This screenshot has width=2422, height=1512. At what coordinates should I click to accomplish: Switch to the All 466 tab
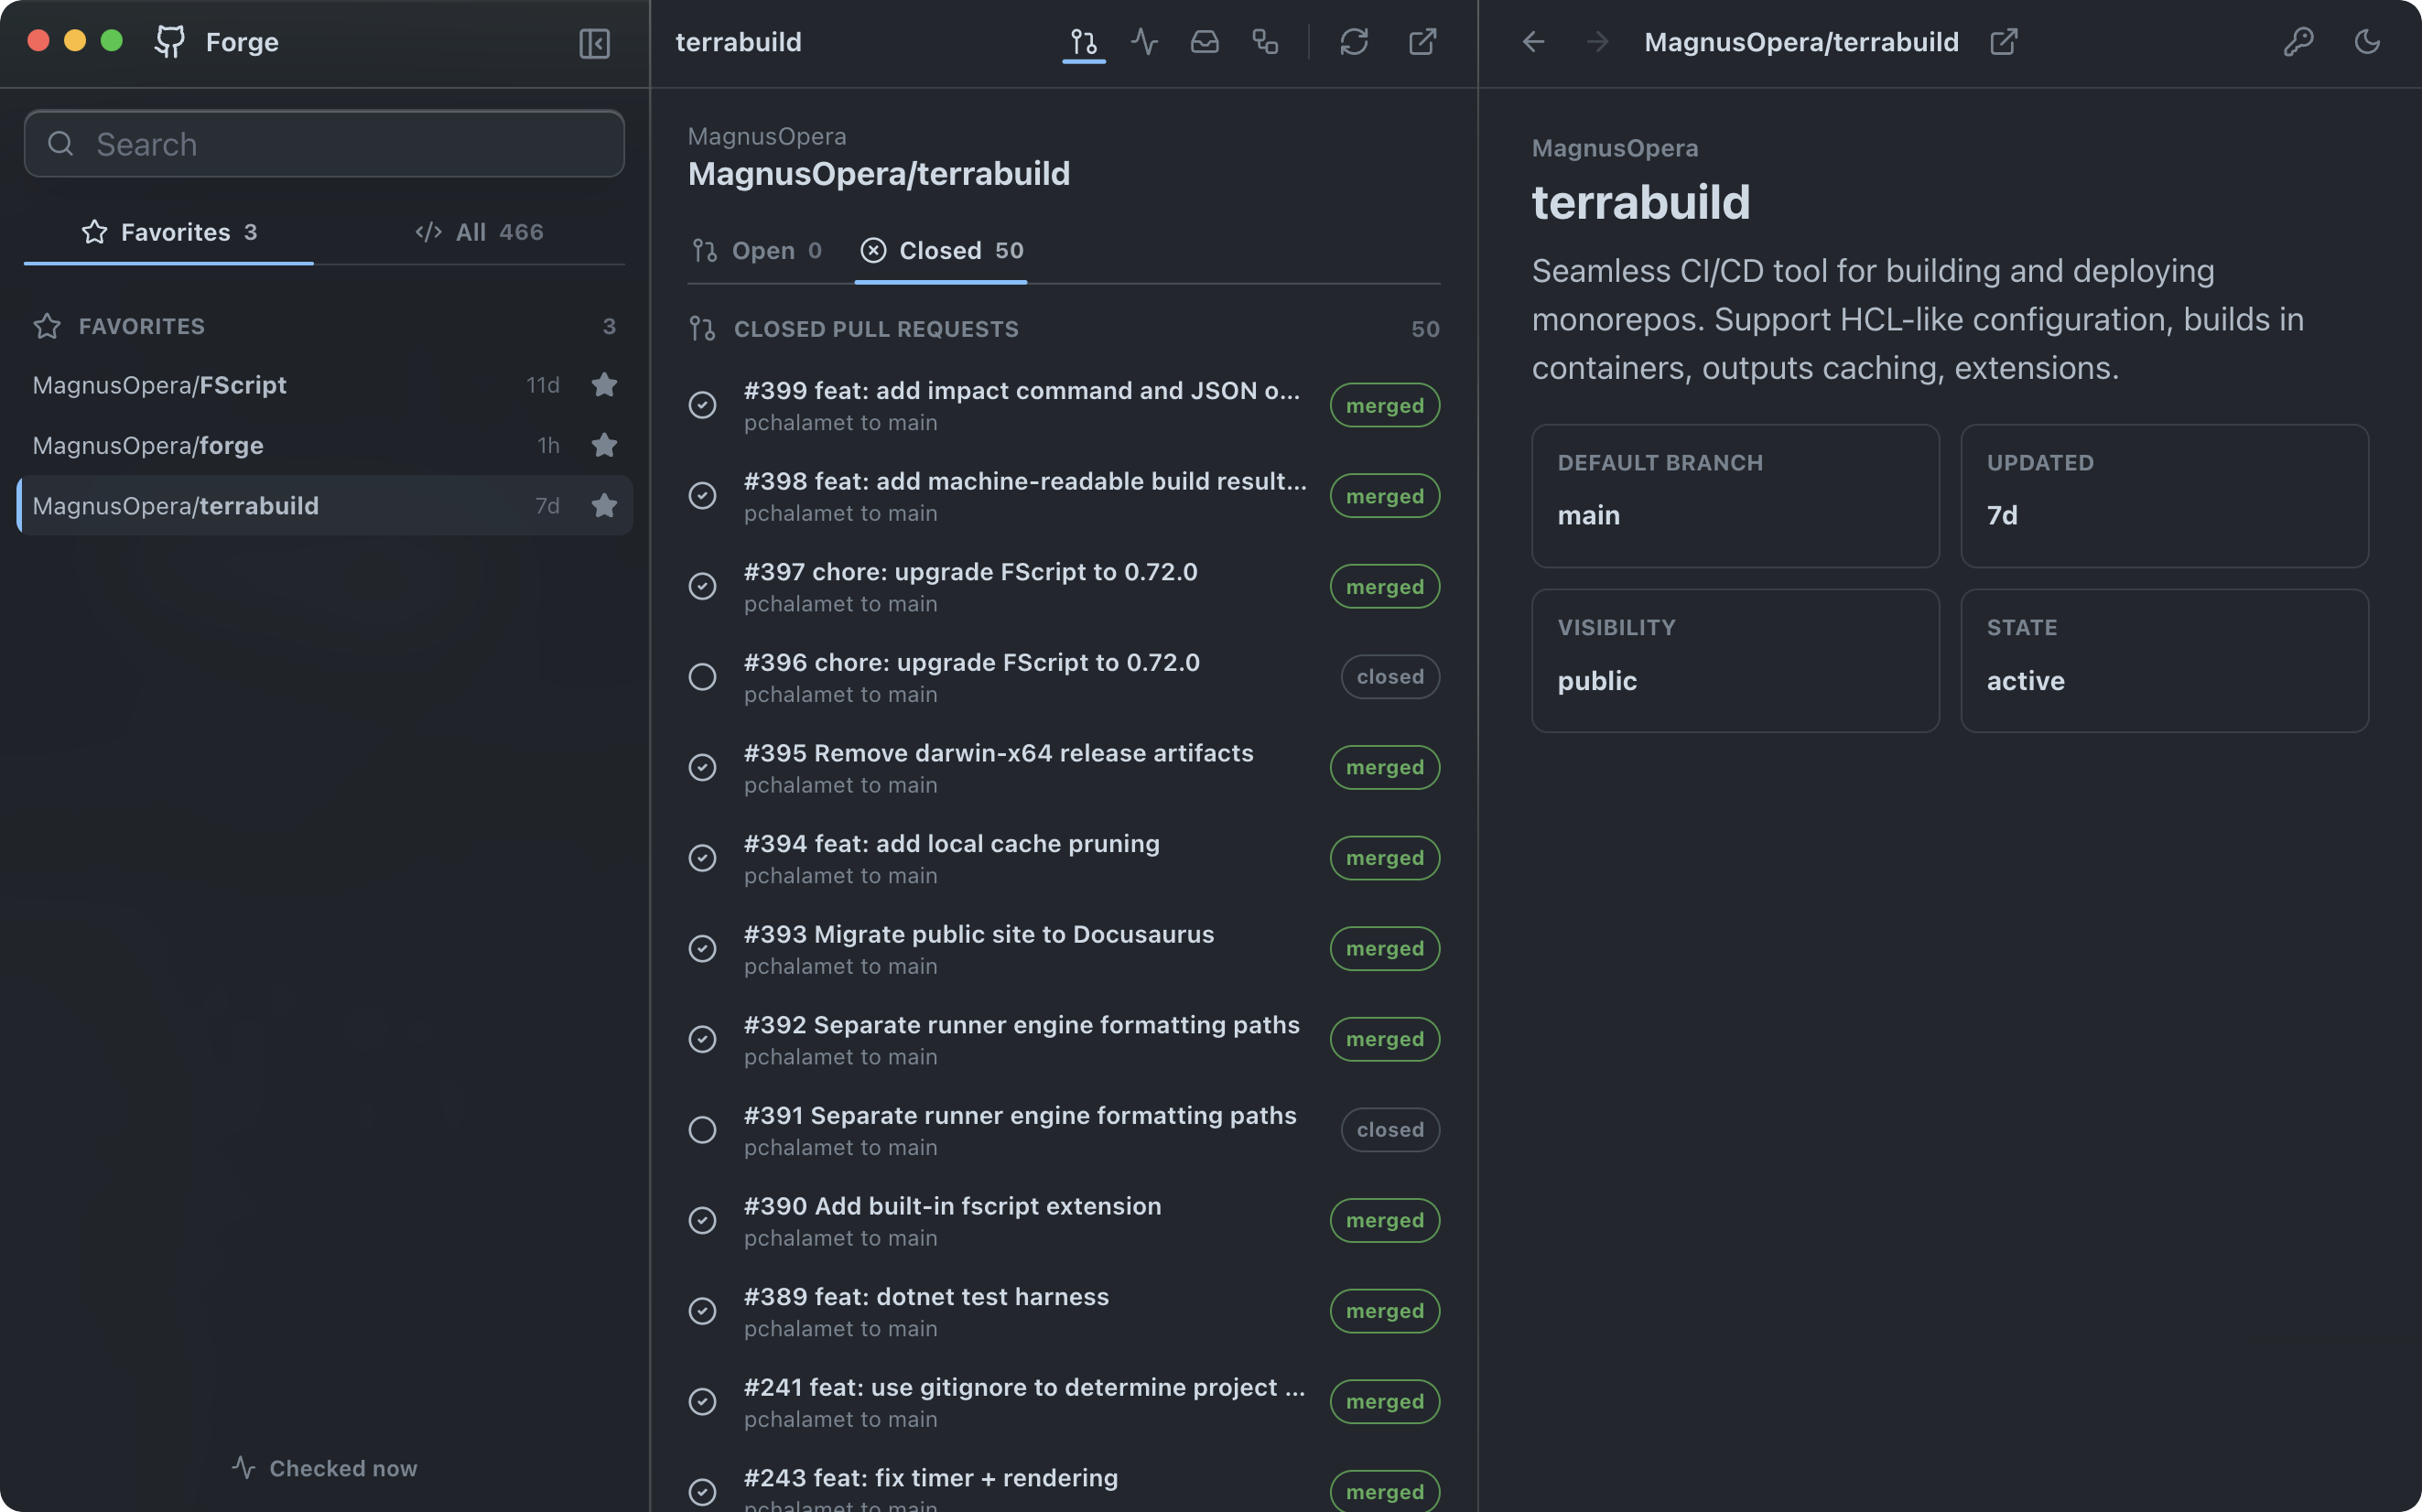click(x=479, y=232)
